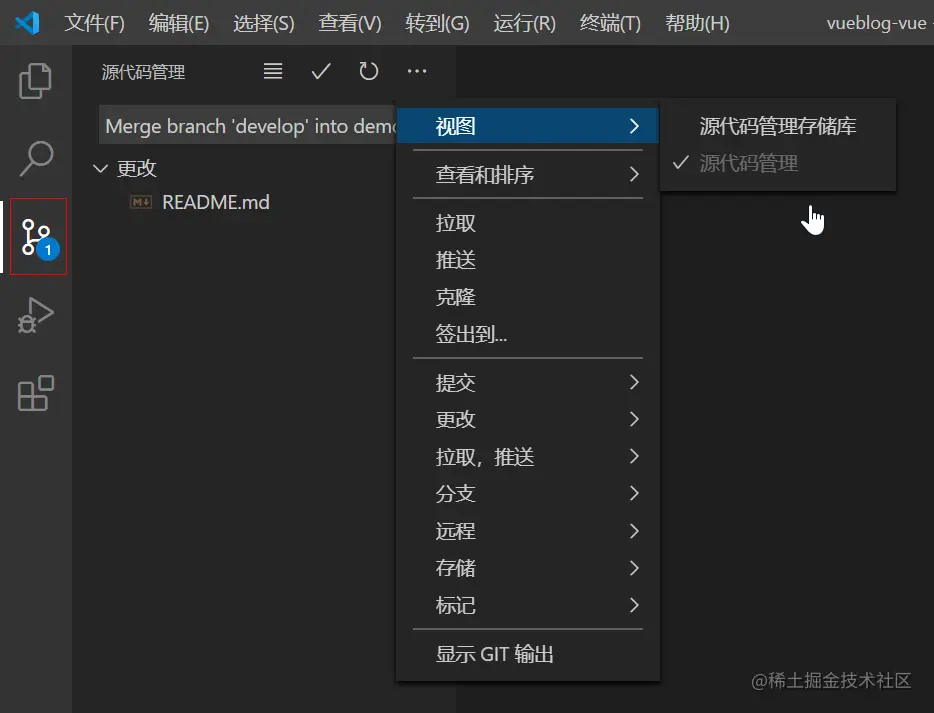Select 克隆 from the context menu

528,297
